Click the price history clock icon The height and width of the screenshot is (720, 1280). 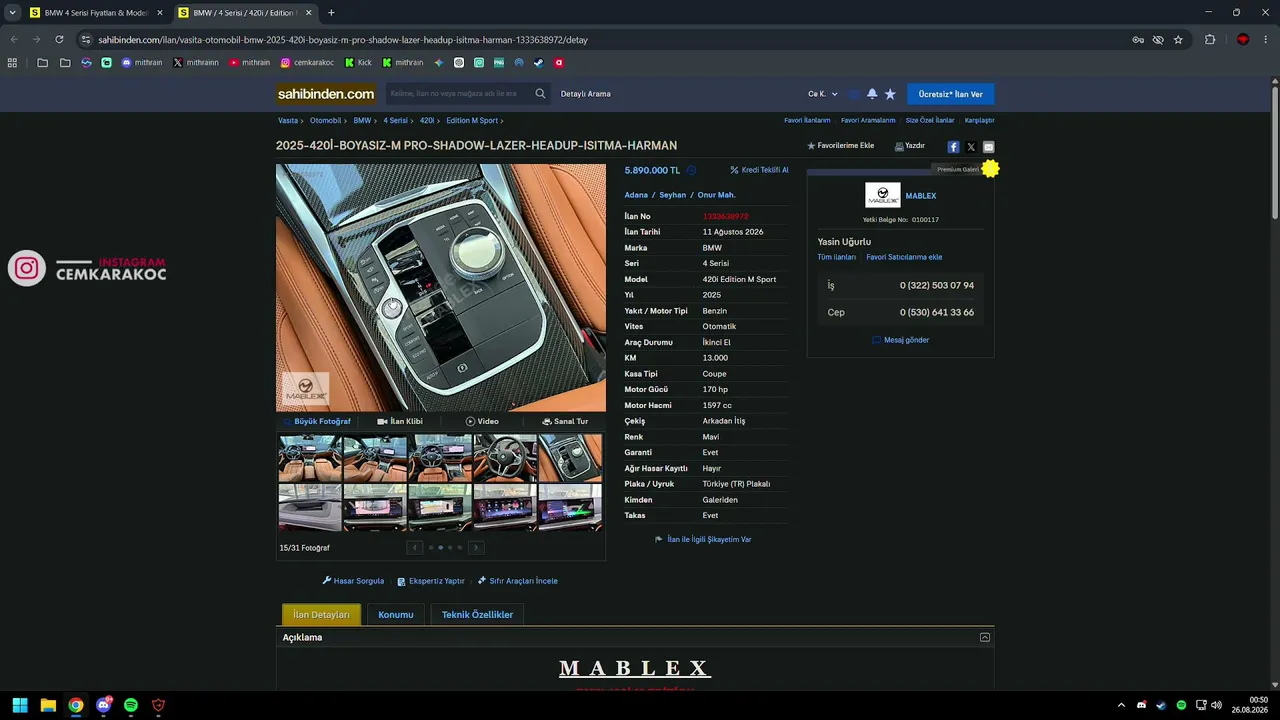pos(691,170)
